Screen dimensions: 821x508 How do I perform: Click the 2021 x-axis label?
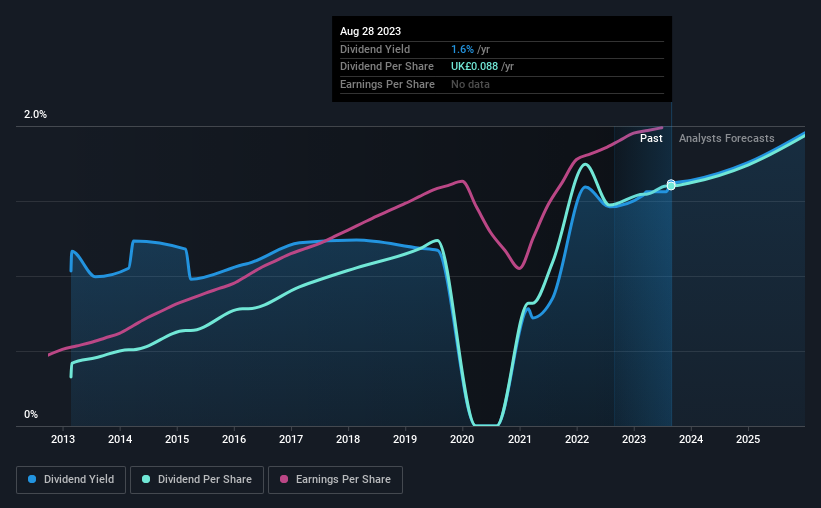coord(520,439)
